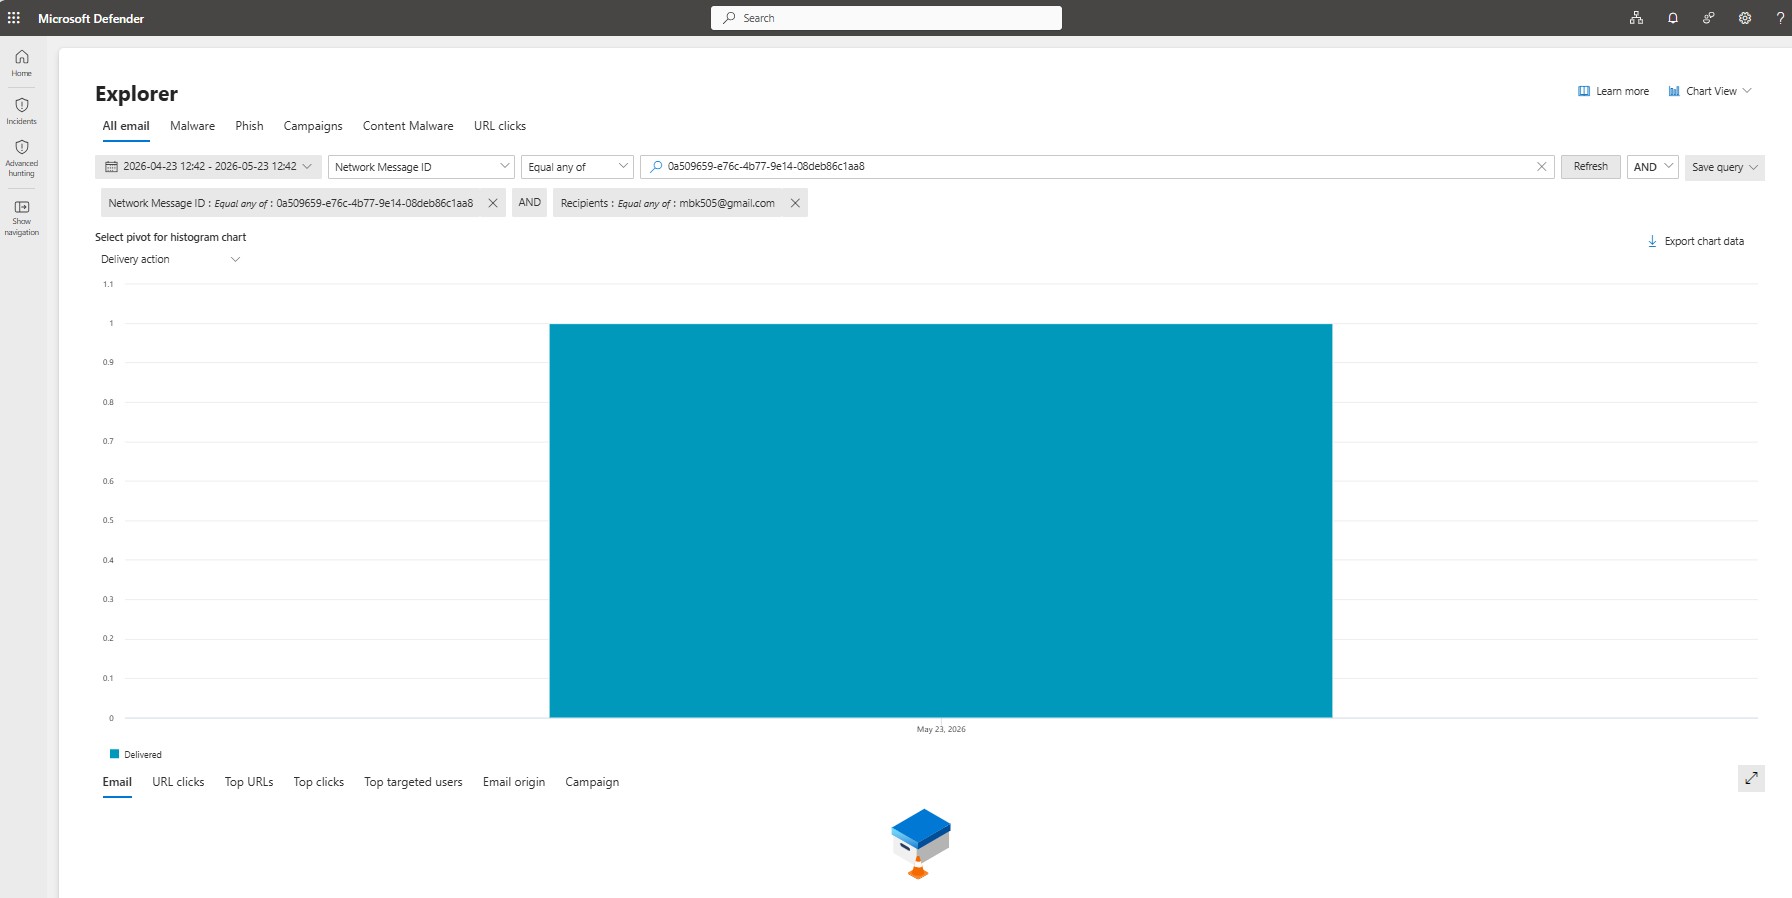The height and width of the screenshot is (898, 1792).
Task: Click the Delivered legend color swatch
Action: (x=114, y=754)
